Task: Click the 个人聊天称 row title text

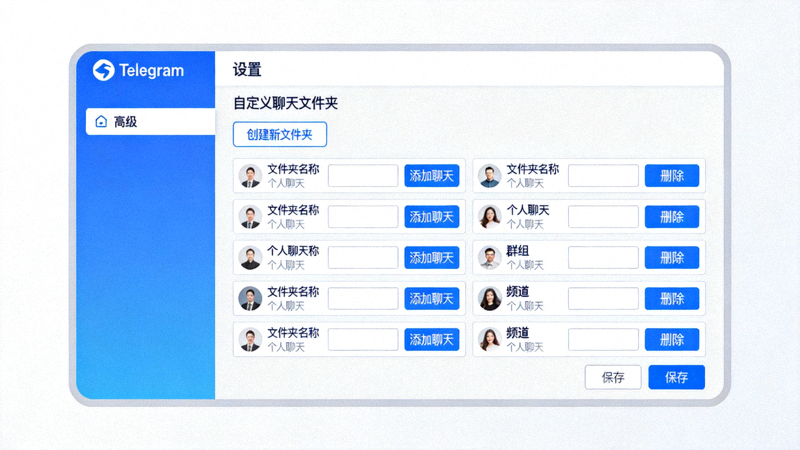Action: (293, 251)
